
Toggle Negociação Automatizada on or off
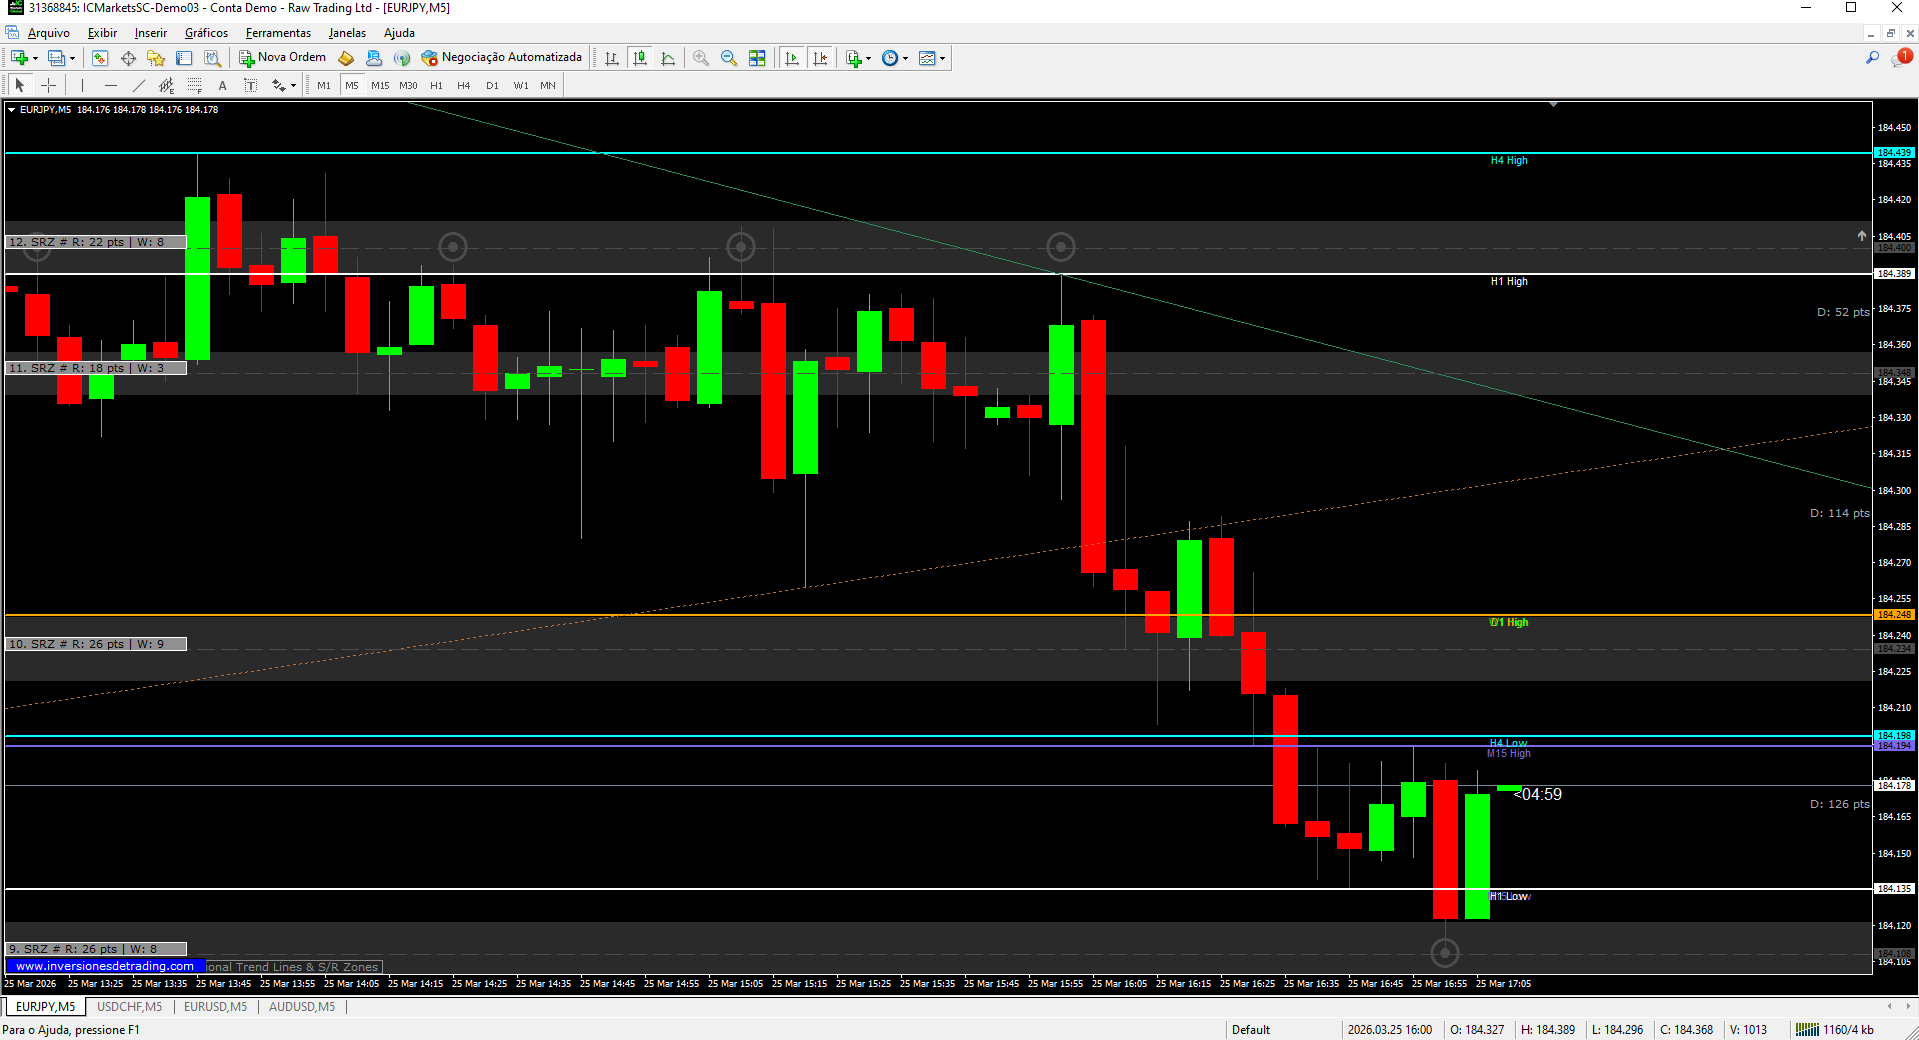(x=501, y=58)
